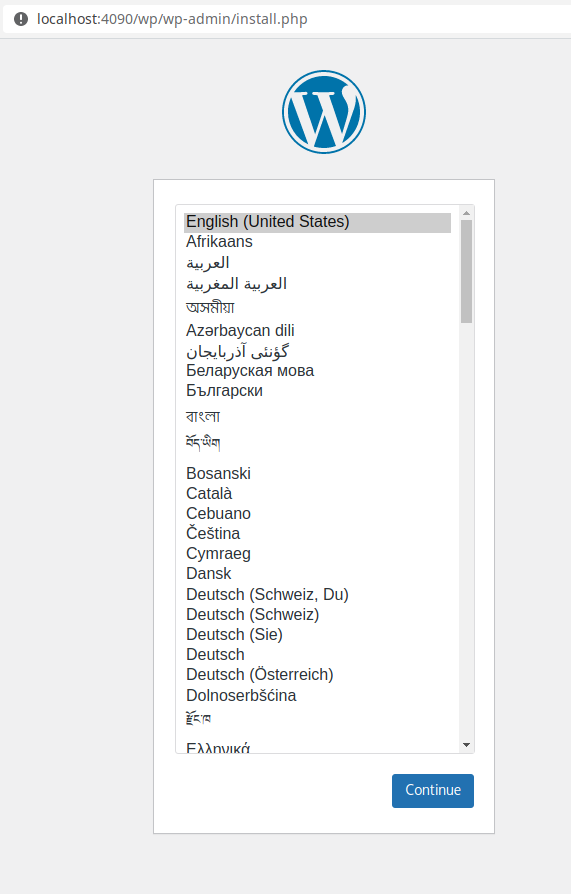Select Bosanski from the list
Image resolution: width=571 pixels, height=894 pixels.
click(x=318, y=474)
